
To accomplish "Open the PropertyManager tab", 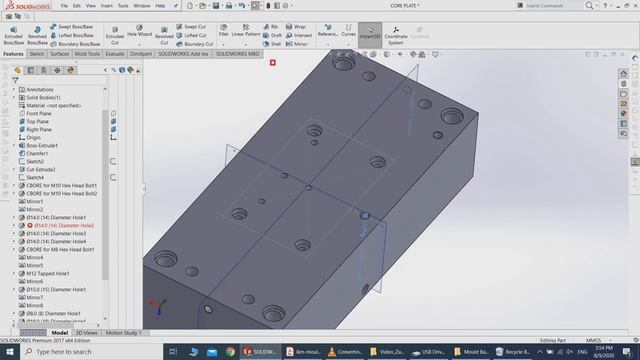I will coord(31,70).
